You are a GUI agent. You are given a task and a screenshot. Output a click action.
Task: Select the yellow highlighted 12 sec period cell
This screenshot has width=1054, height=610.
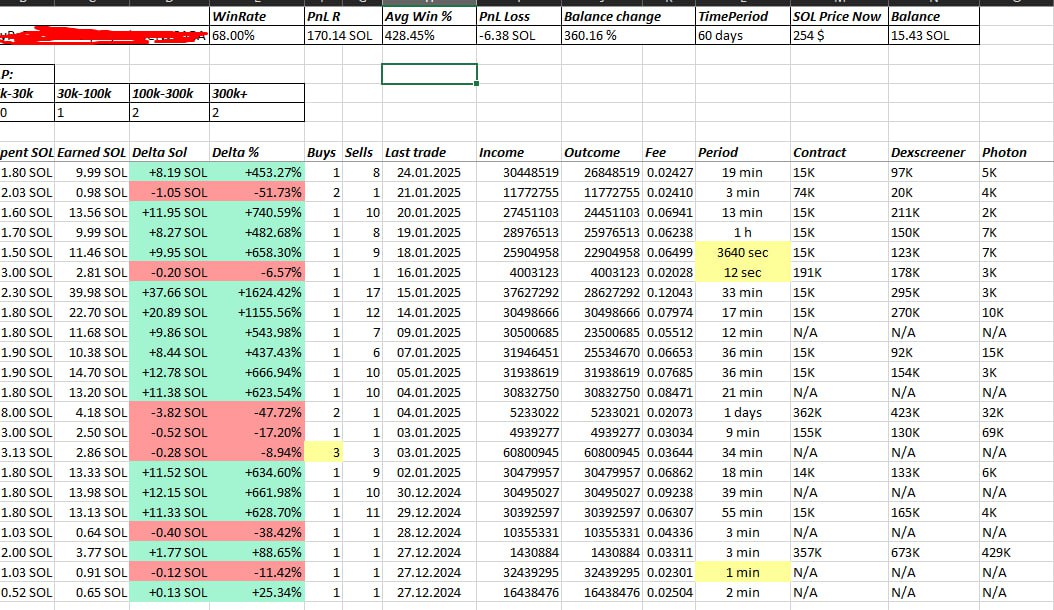(742, 272)
